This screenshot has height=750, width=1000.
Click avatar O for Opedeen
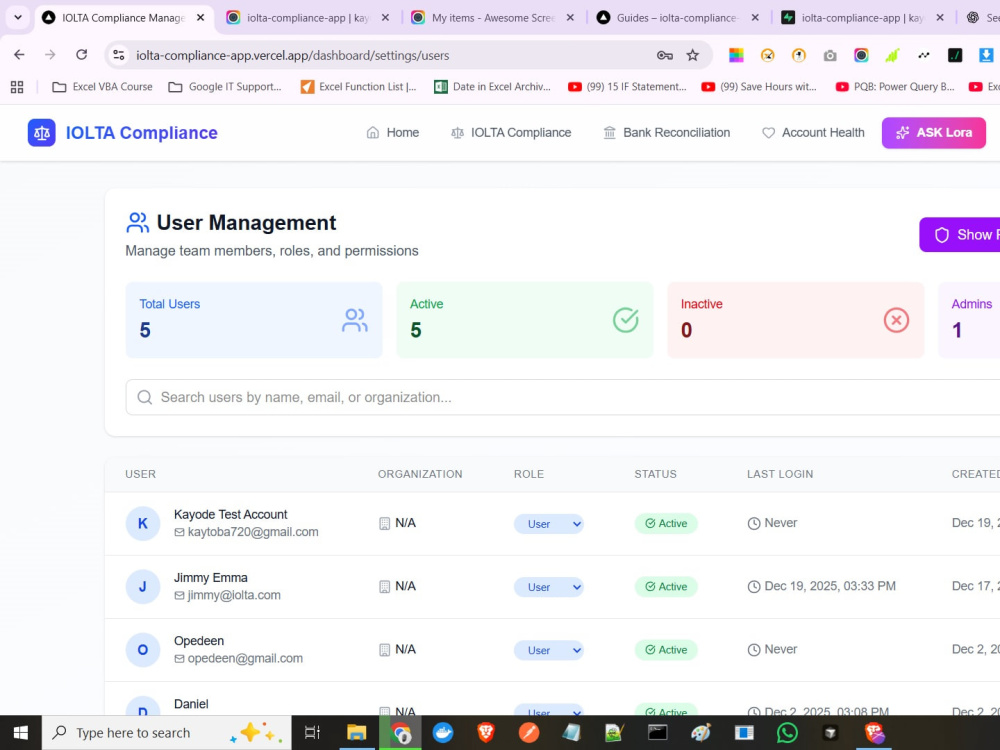[143, 650]
